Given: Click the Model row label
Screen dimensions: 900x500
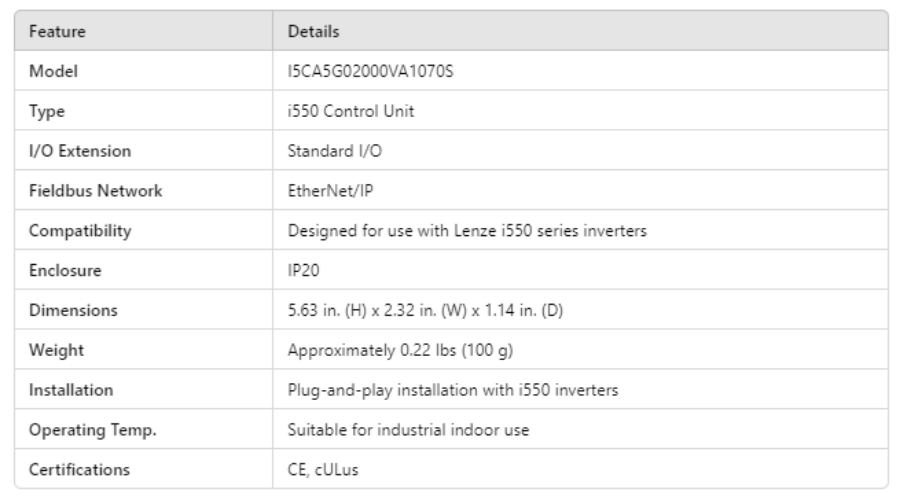Looking at the screenshot, I should (x=53, y=72).
